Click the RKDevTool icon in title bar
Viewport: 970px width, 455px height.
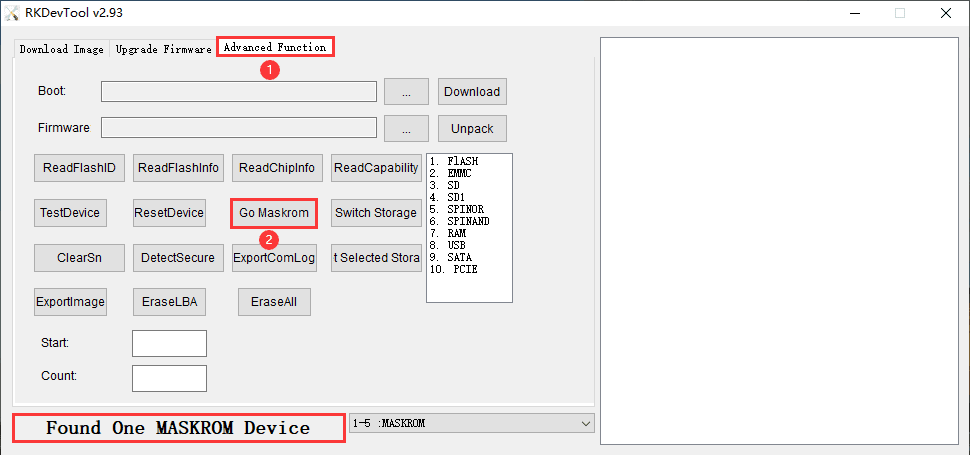tap(13, 13)
